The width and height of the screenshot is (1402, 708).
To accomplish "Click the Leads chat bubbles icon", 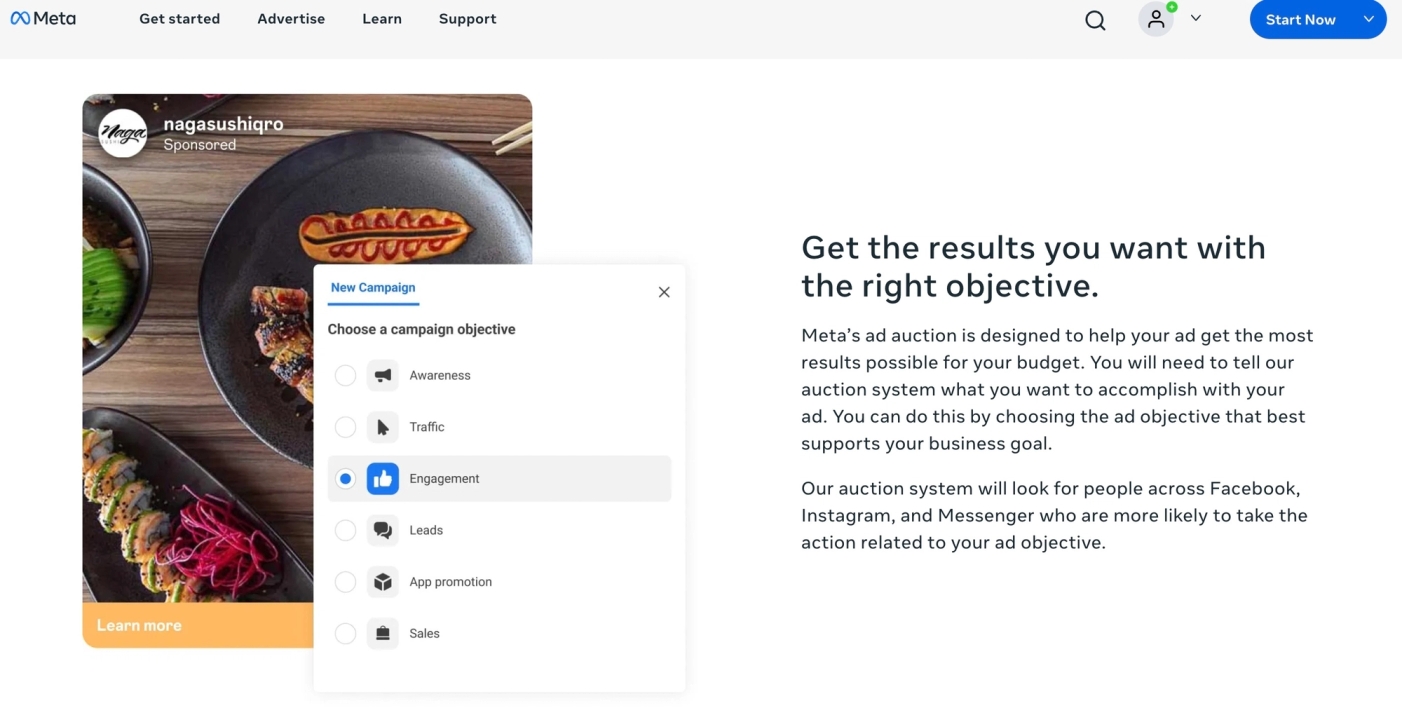I will (x=383, y=530).
